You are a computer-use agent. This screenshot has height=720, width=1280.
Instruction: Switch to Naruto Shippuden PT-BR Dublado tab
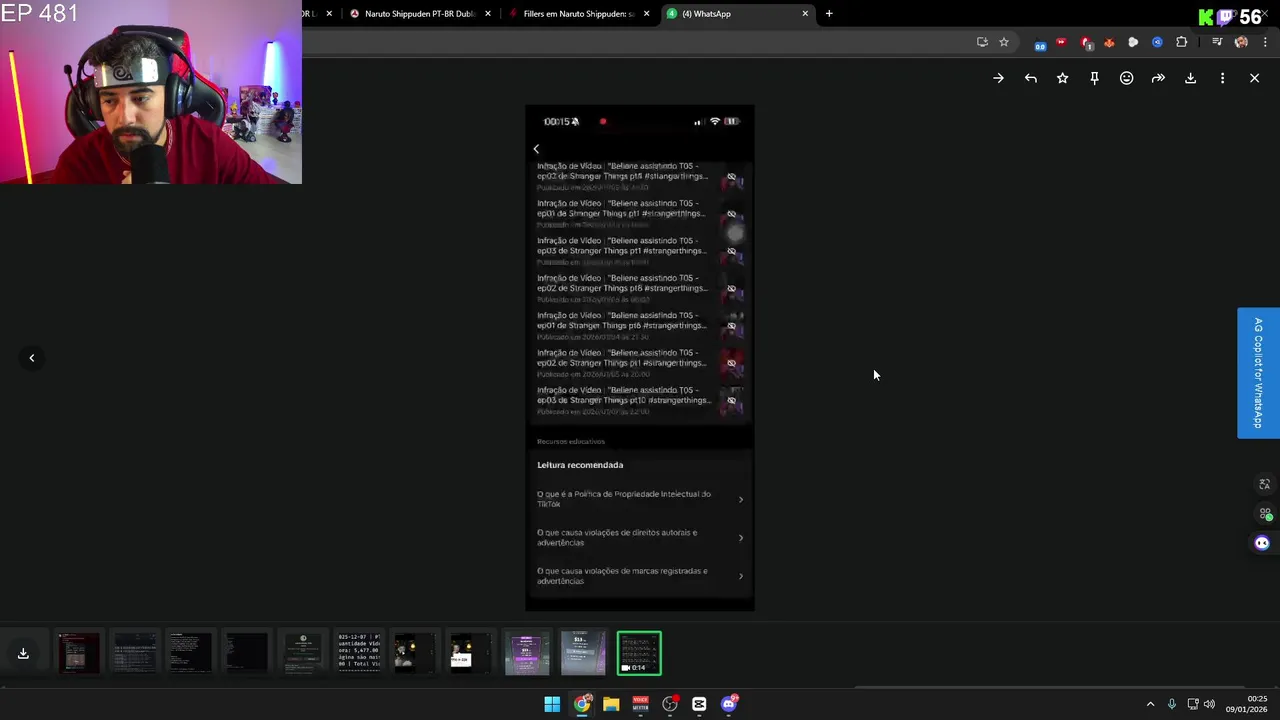(x=419, y=14)
